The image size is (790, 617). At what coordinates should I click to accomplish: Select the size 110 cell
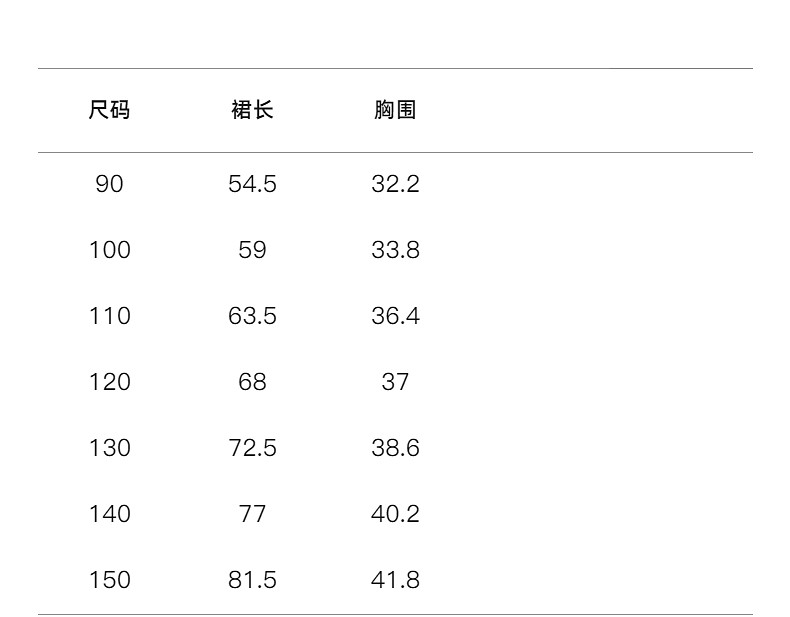pyautogui.click(x=109, y=316)
